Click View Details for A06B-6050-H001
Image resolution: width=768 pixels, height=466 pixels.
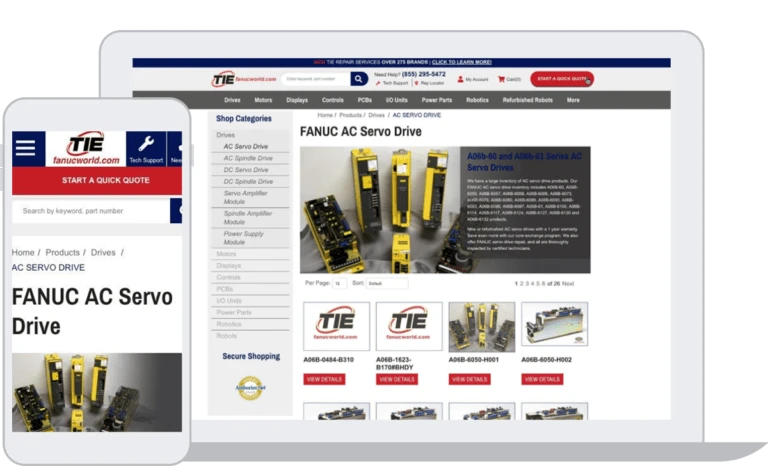(x=469, y=379)
